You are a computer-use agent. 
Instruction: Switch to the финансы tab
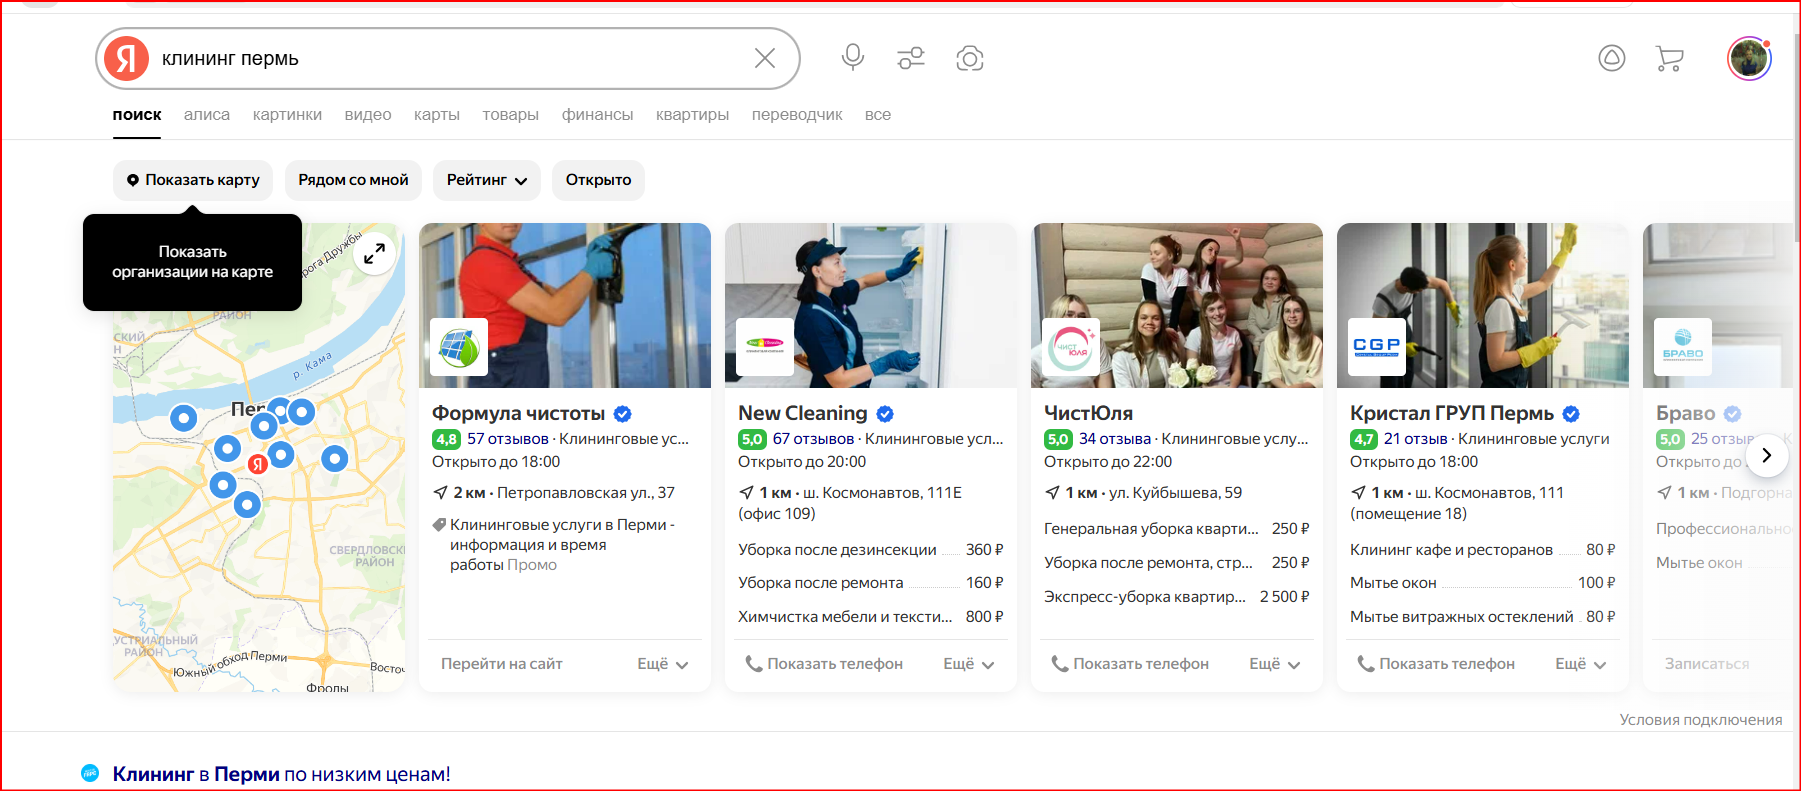pyautogui.click(x=597, y=115)
